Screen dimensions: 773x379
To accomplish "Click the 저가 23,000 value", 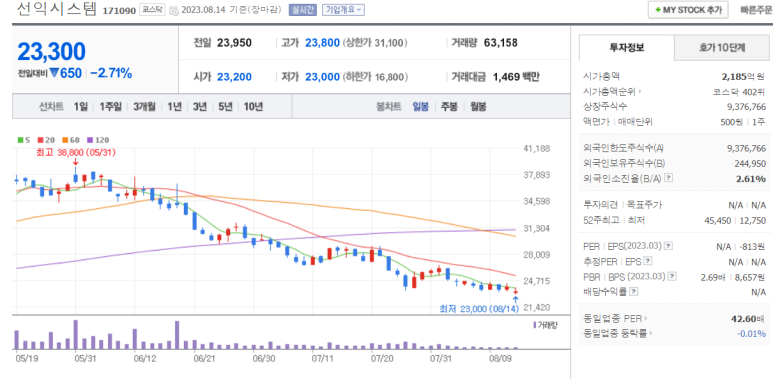I will [322, 77].
